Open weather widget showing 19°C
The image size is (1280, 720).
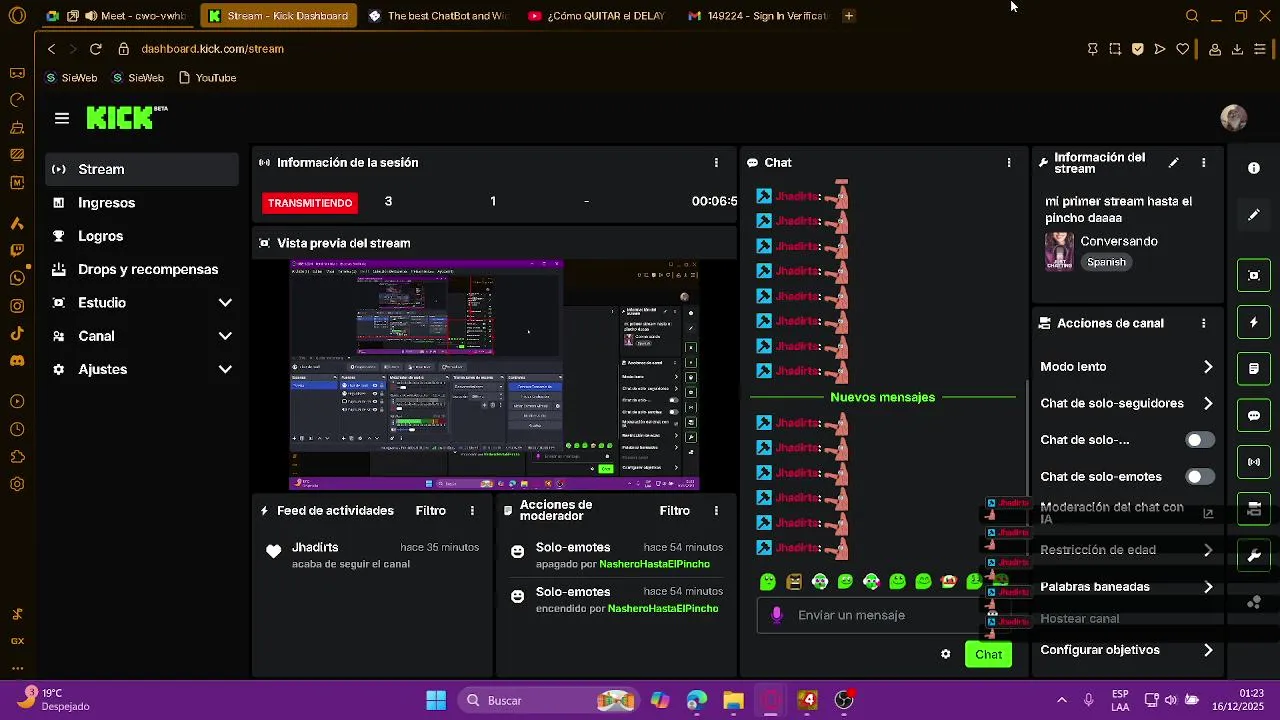(x=55, y=699)
